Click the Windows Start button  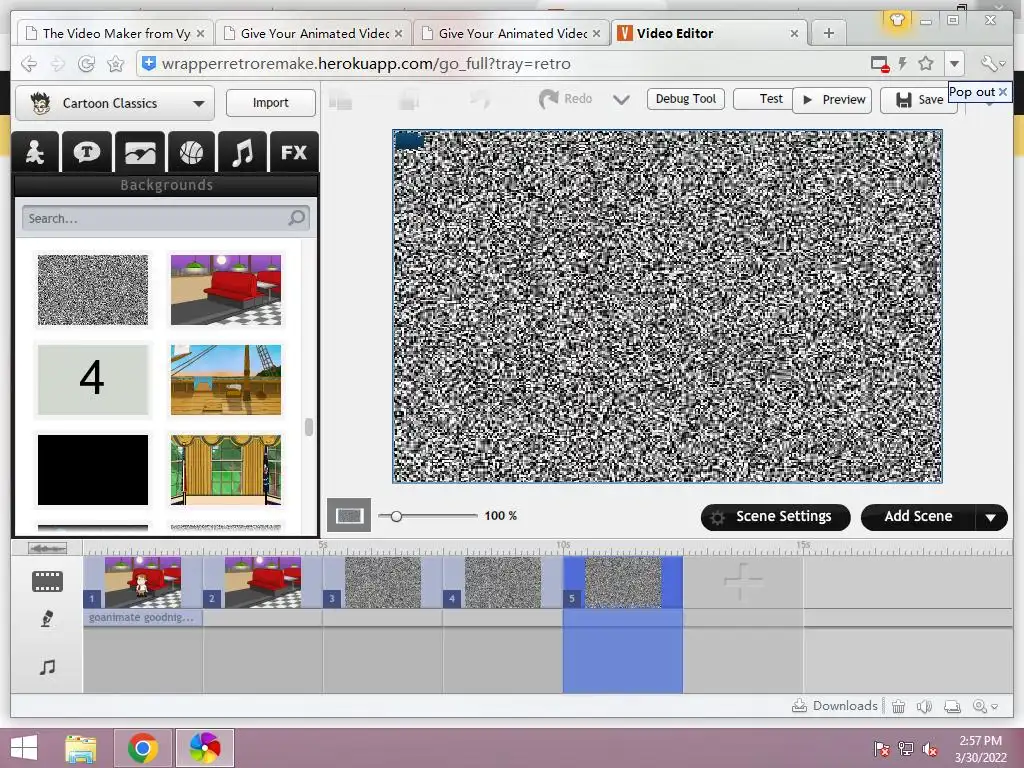(x=24, y=748)
